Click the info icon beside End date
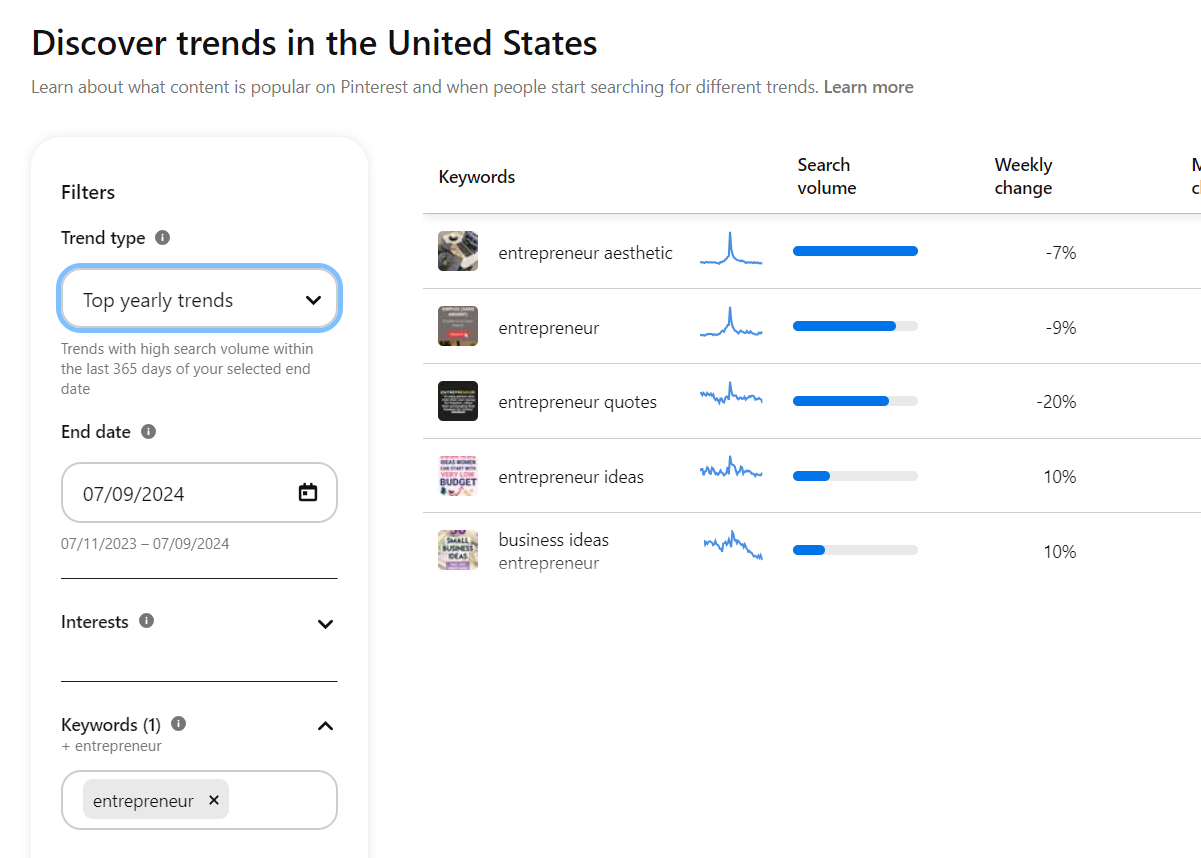The height and width of the screenshot is (858, 1201). point(148,432)
